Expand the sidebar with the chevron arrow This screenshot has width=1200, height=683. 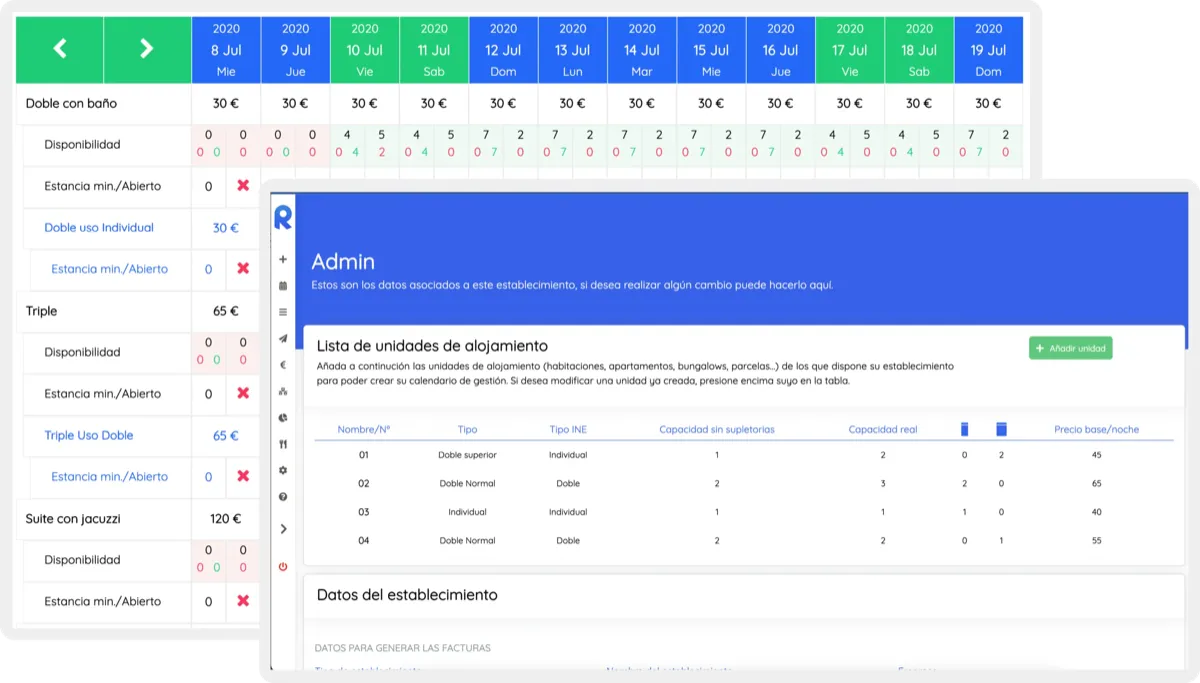283,528
